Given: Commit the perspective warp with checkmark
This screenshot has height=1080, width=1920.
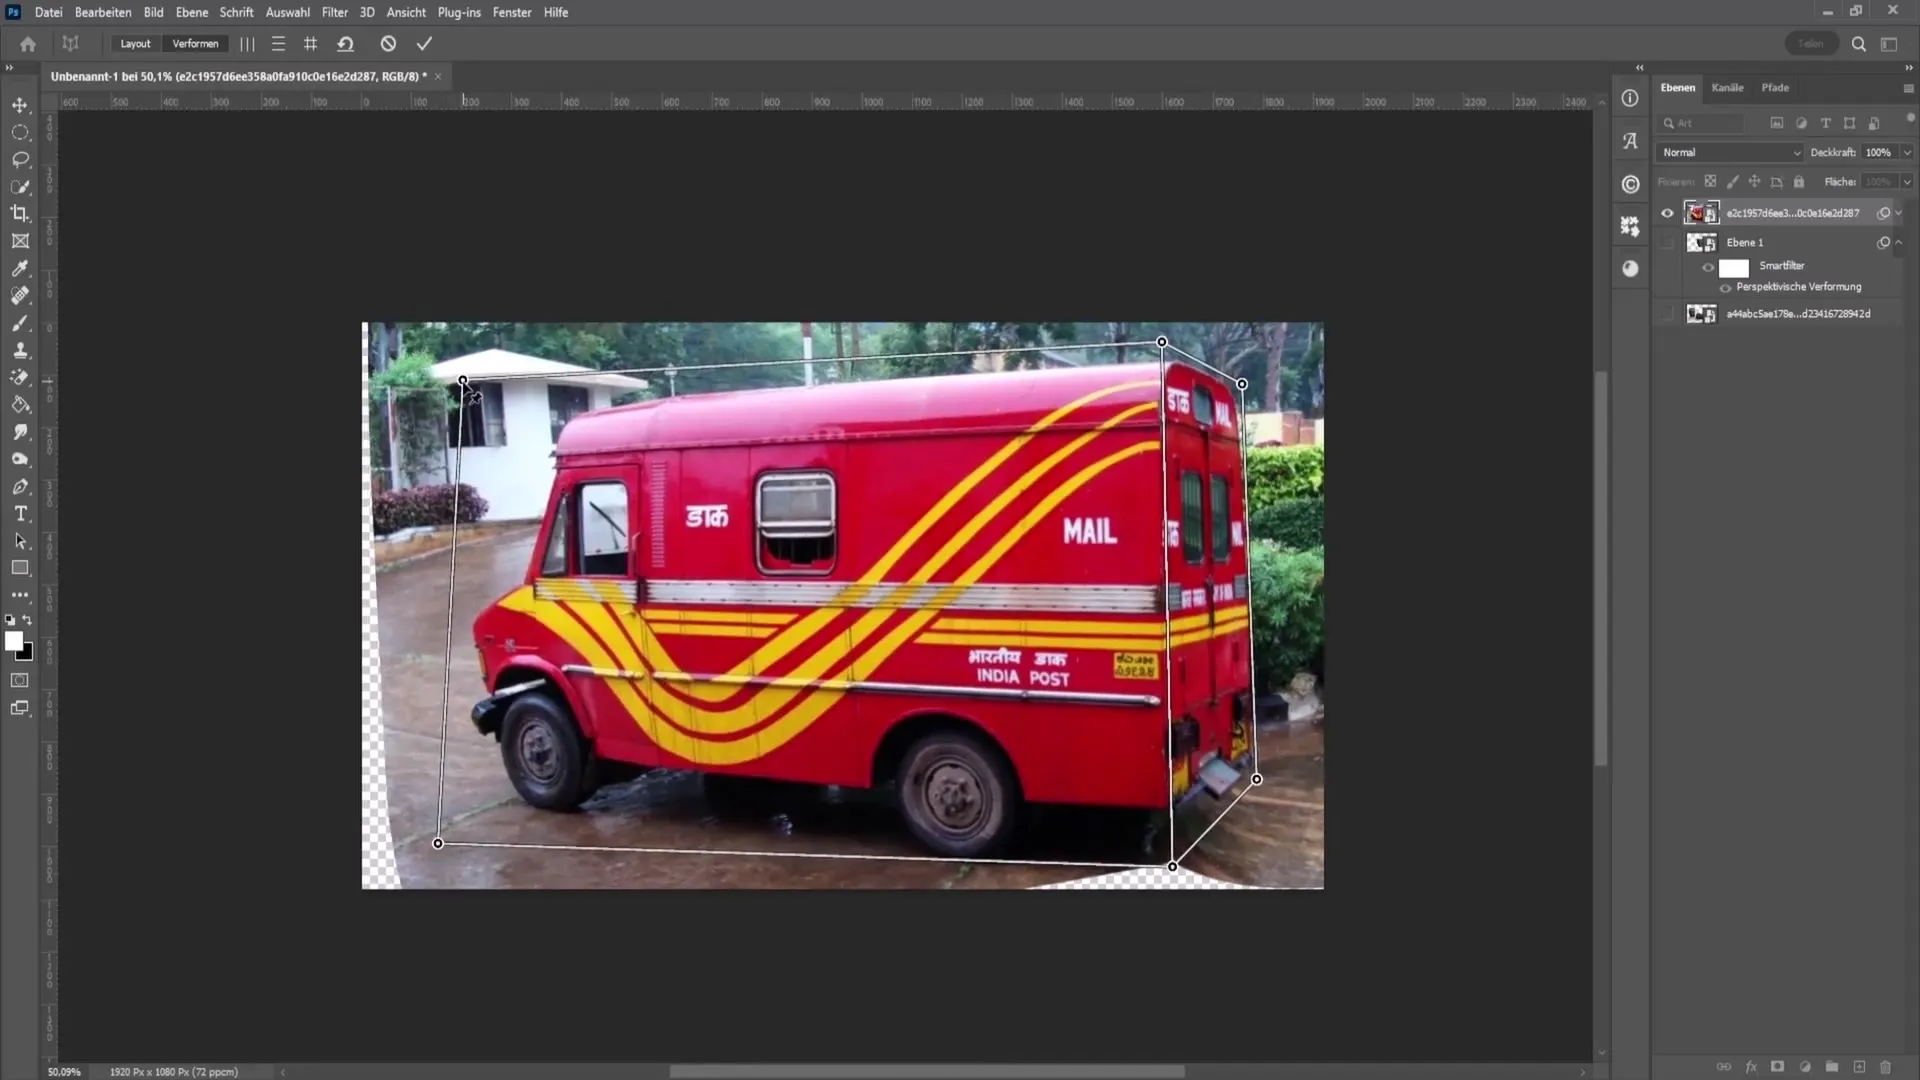Looking at the screenshot, I should click(424, 44).
